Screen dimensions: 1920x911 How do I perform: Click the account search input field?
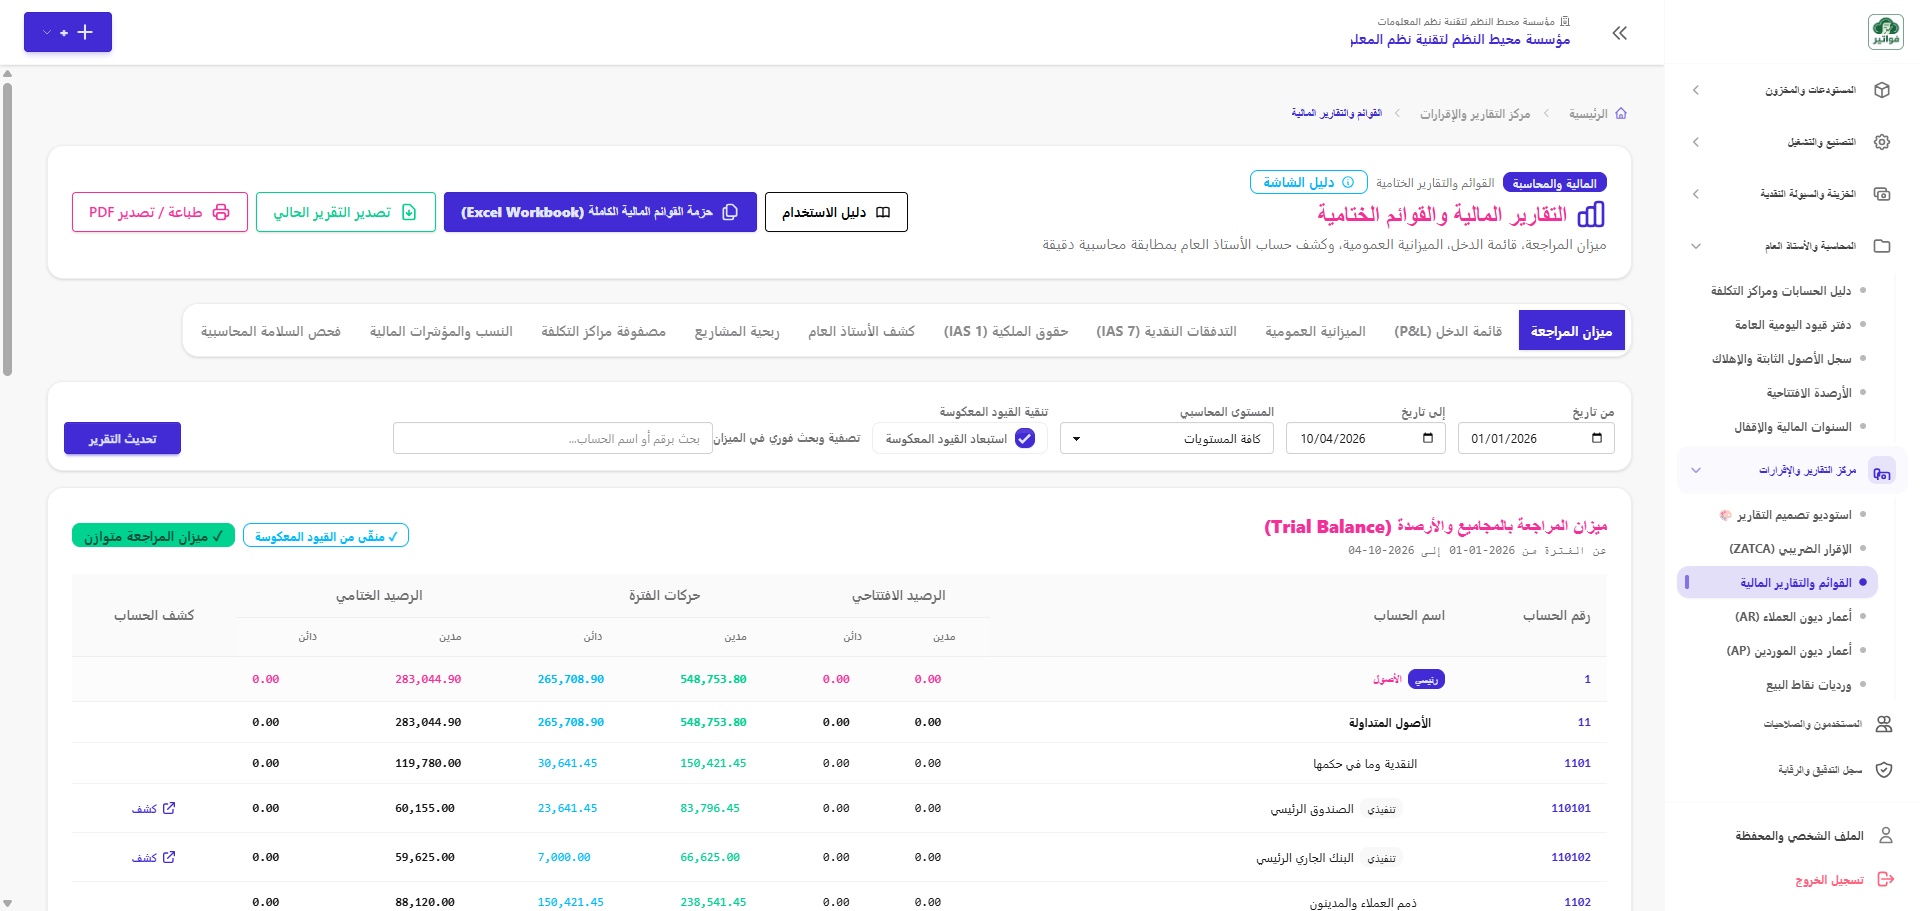point(553,438)
